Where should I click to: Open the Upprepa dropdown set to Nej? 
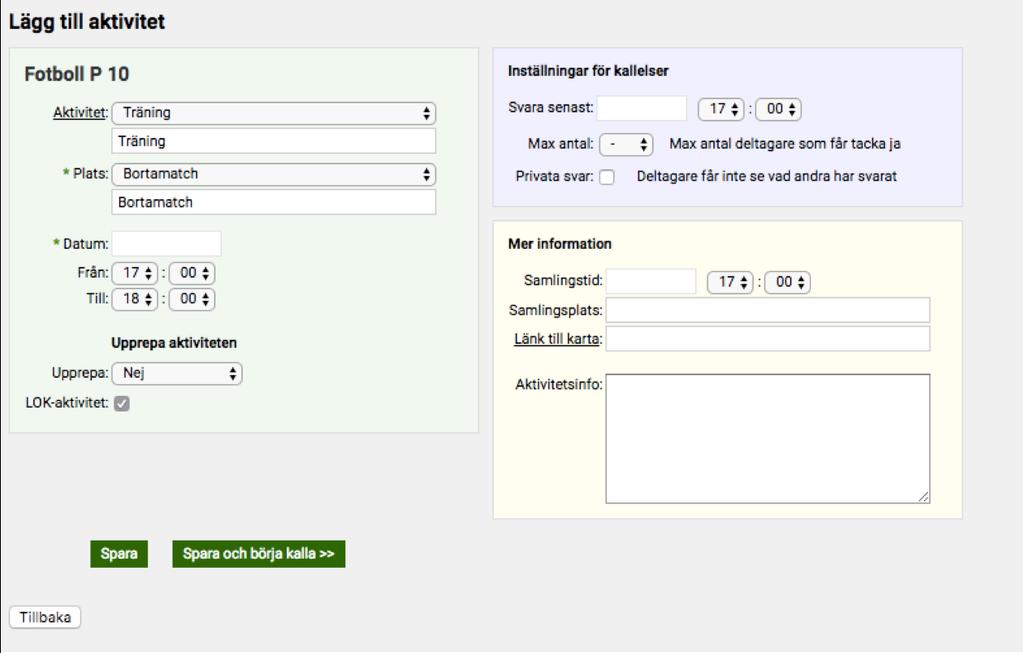177,373
